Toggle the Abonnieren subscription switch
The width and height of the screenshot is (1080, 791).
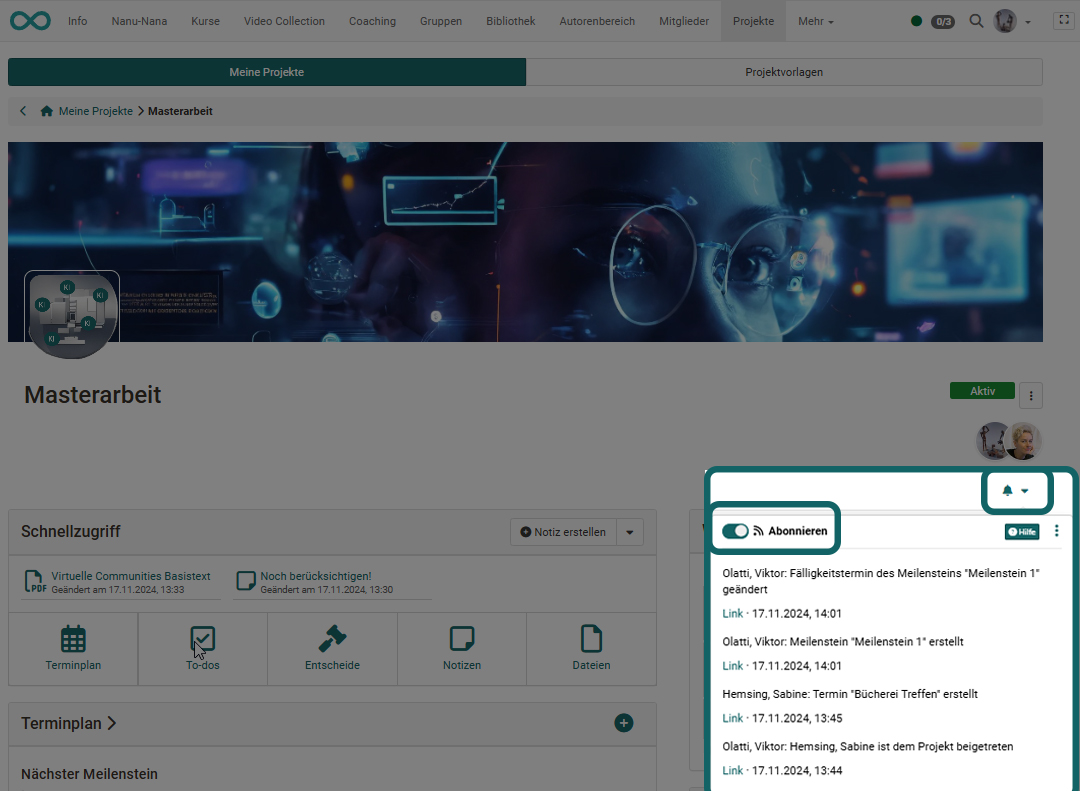point(735,531)
